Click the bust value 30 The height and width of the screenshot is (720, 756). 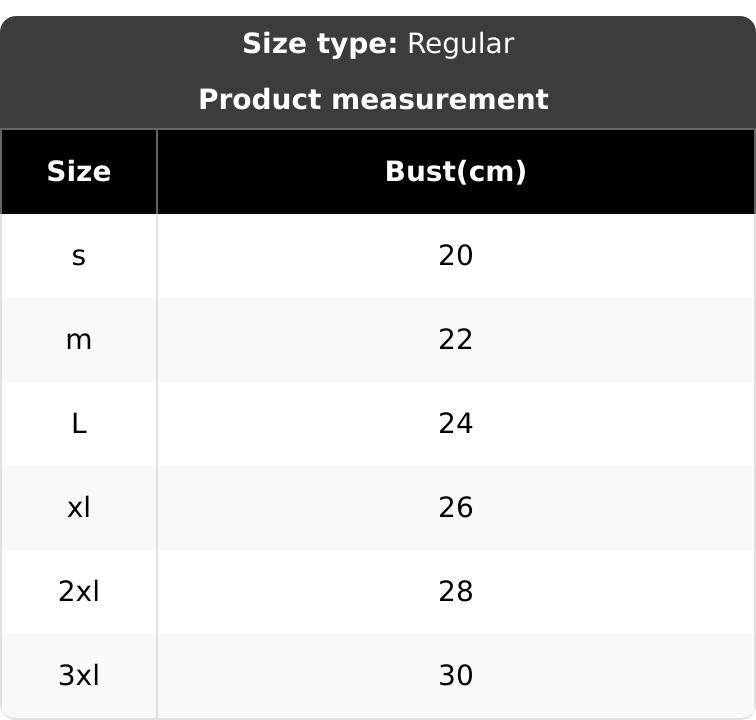click(x=455, y=676)
